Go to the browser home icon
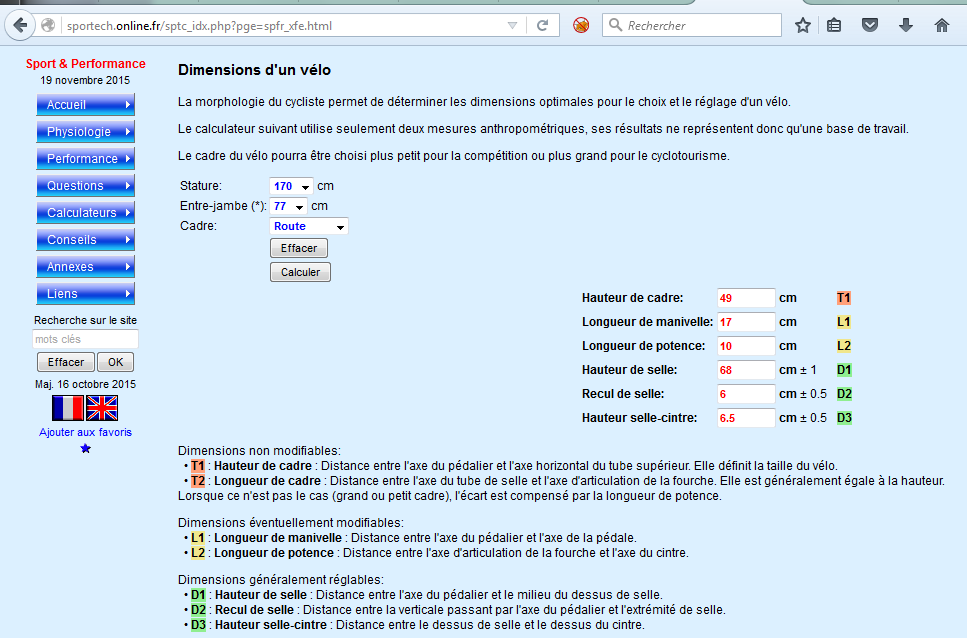 tap(942, 25)
